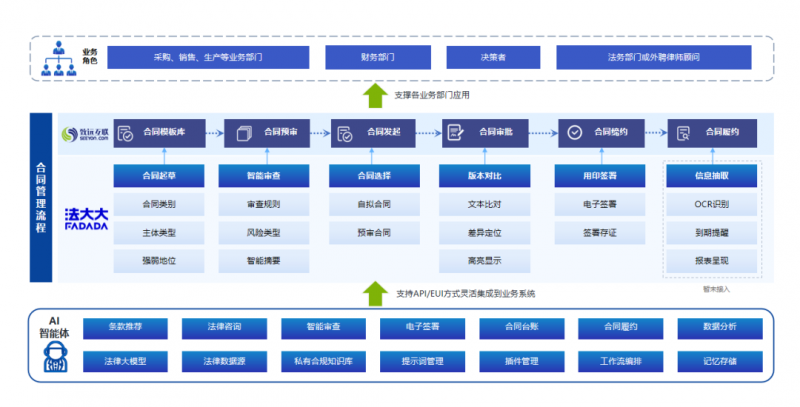Click the green arrow beside 支持API/EUI方式
800x407 pixels.
pos(374,293)
